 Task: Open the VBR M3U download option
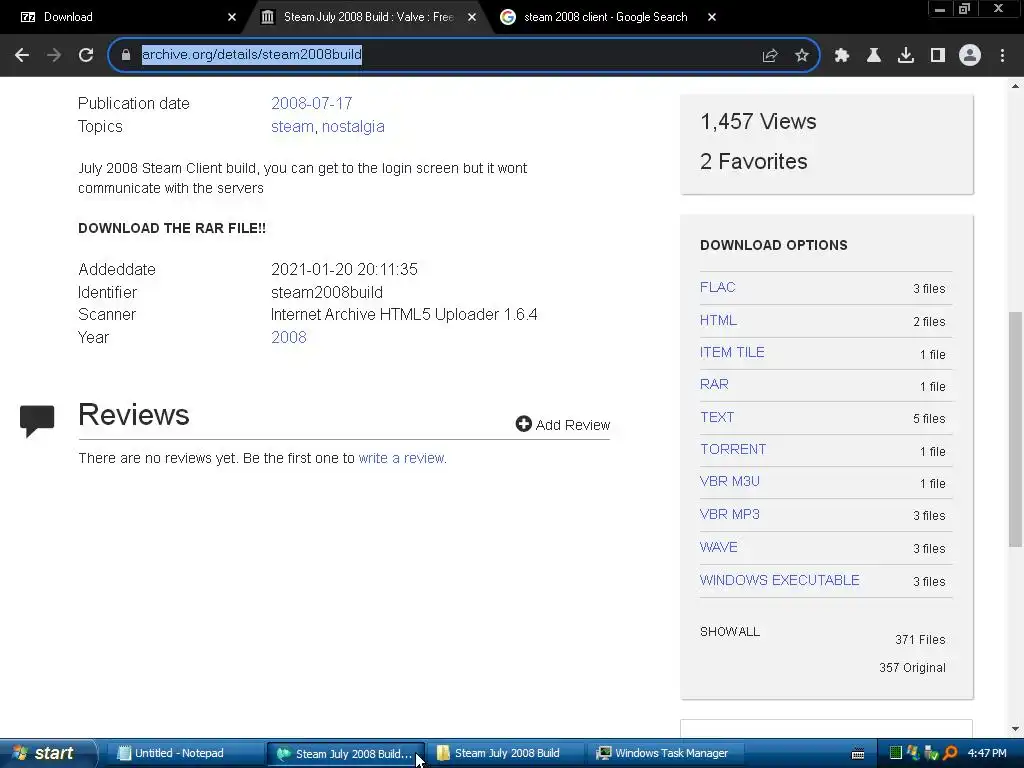tap(729, 481)
